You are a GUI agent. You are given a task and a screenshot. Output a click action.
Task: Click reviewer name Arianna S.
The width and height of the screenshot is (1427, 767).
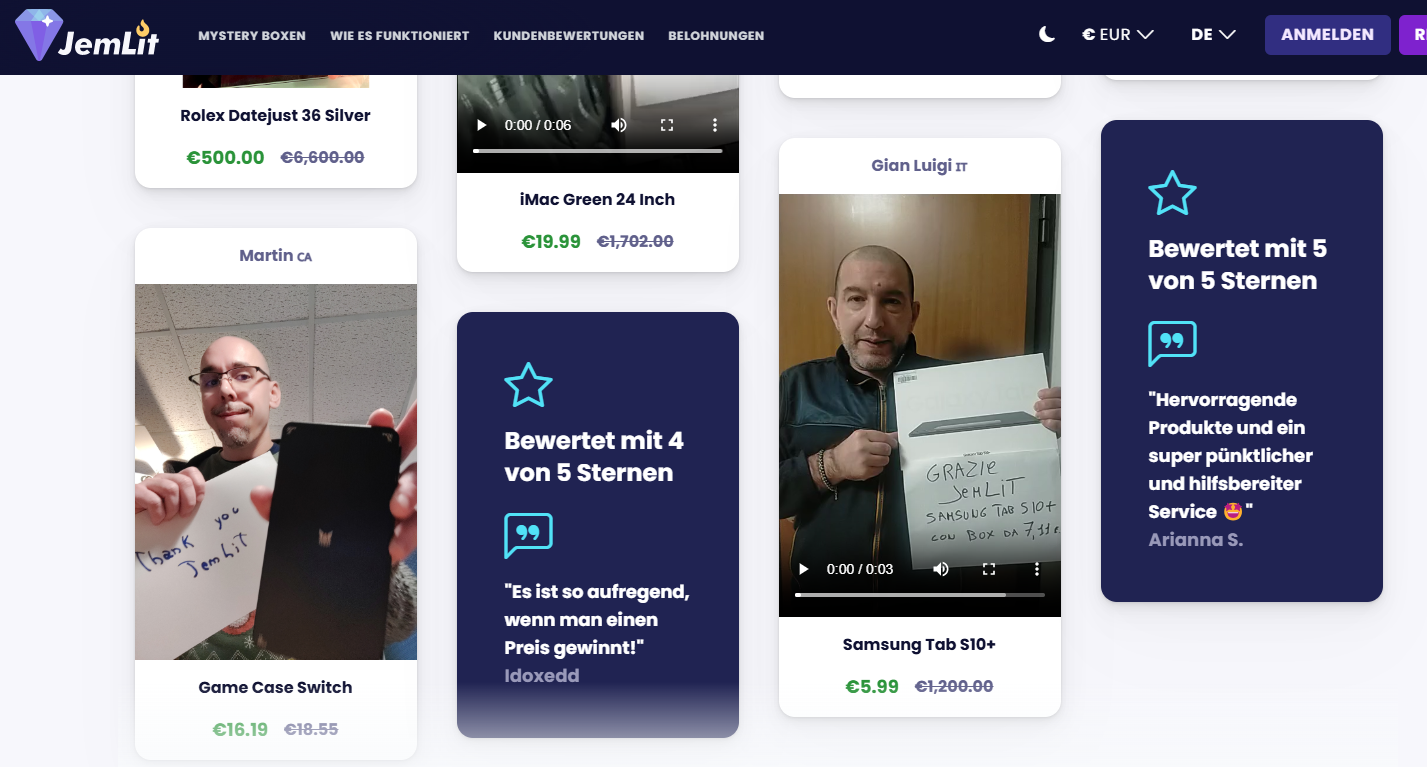coord(1196,540)
